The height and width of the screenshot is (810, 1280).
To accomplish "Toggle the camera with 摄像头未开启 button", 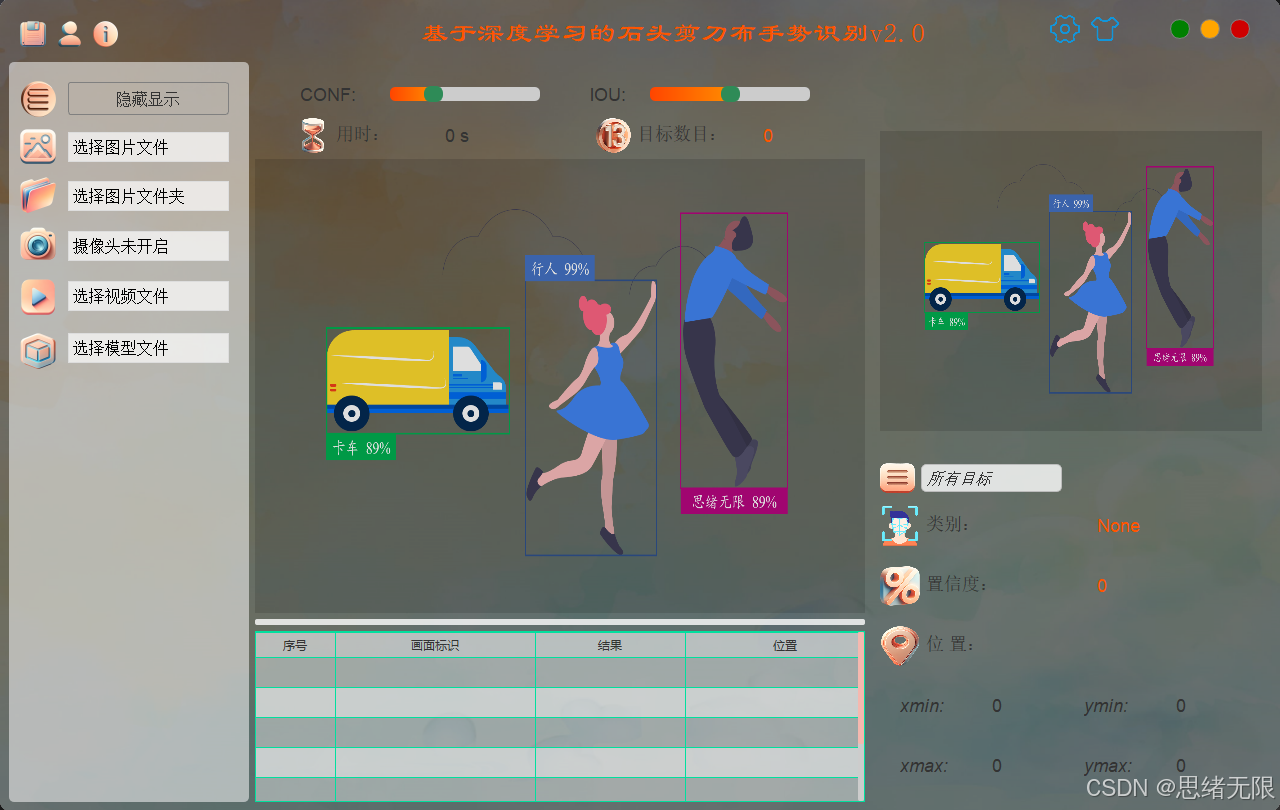I will (x=148, y=245).
